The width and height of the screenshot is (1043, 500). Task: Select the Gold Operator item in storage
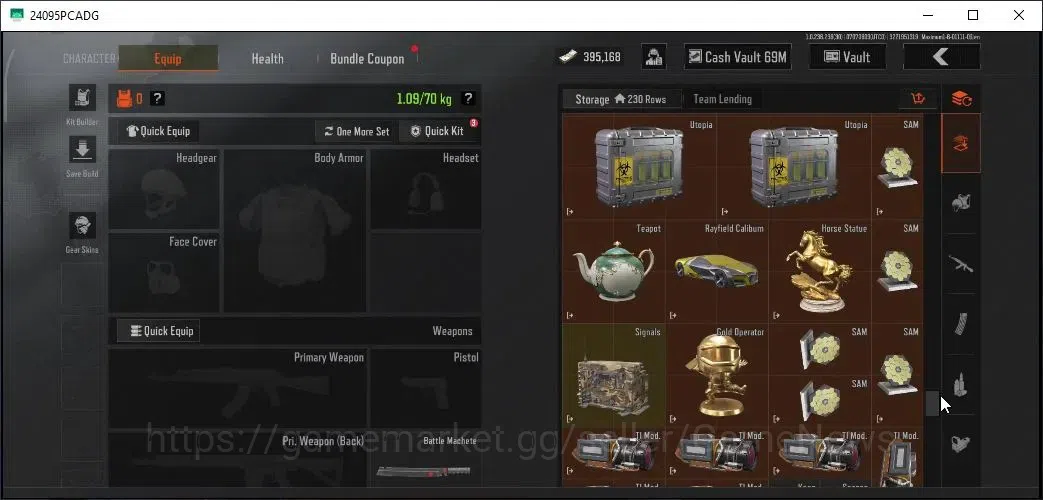point(717,375)
